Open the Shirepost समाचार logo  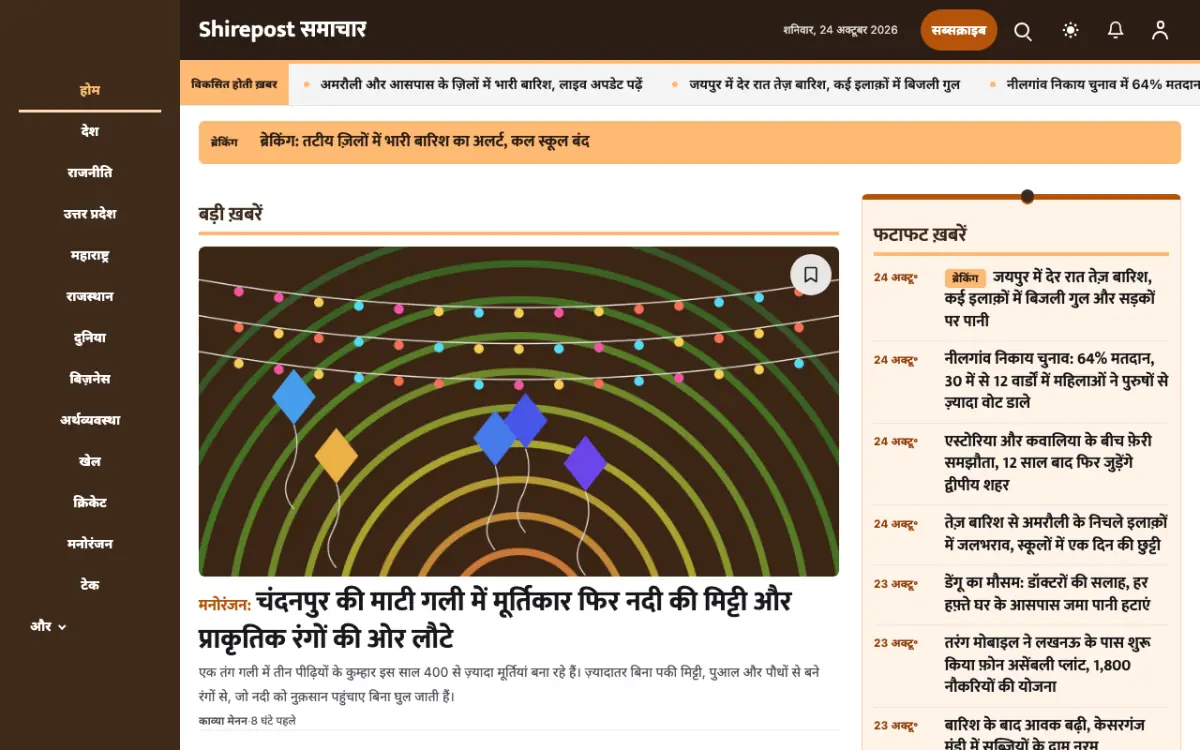(x=282, y=30)
